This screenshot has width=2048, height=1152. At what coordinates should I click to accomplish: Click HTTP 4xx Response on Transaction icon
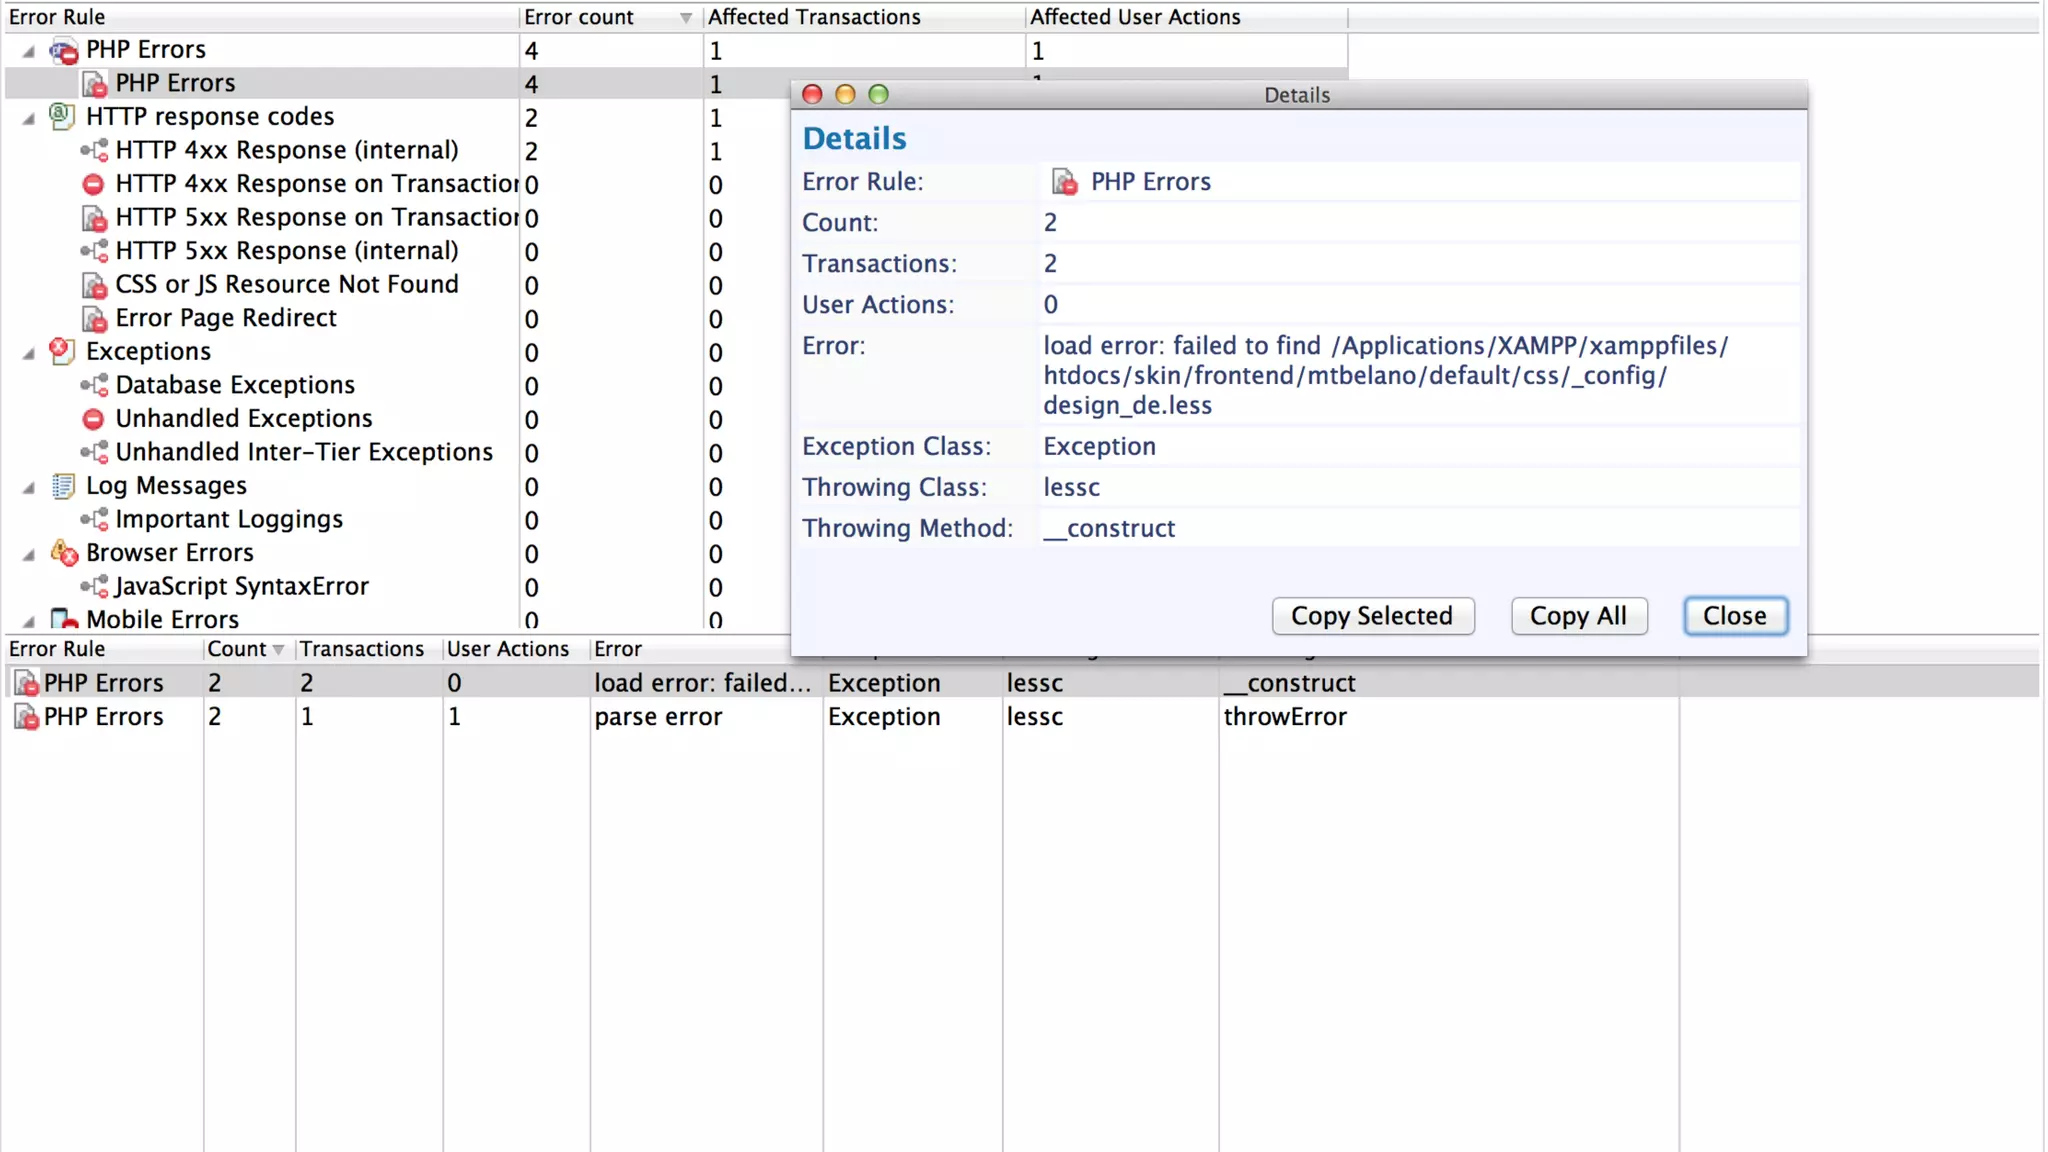pos(93,184)
